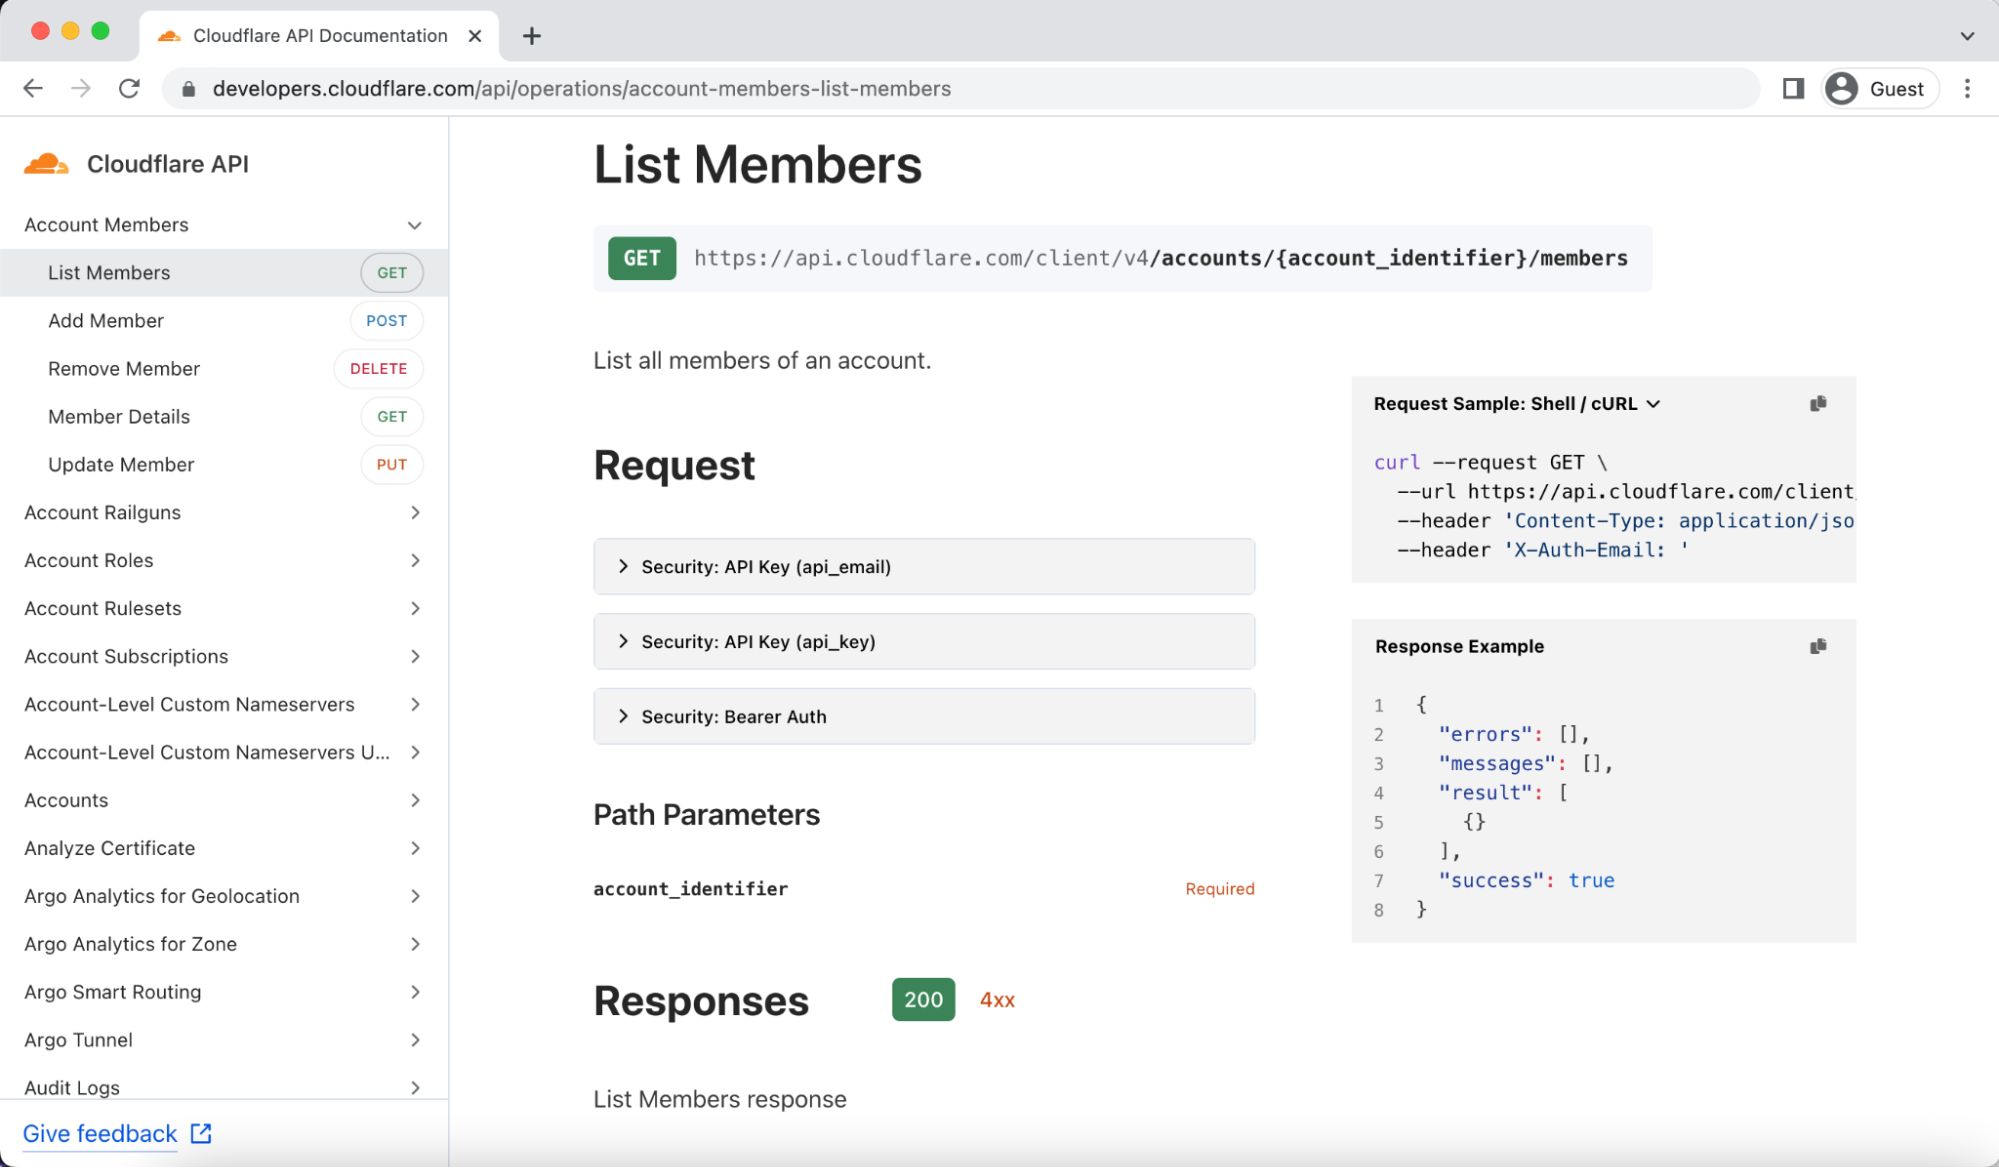Open the external link icon beside Give feedback

tap(201, 1133)
